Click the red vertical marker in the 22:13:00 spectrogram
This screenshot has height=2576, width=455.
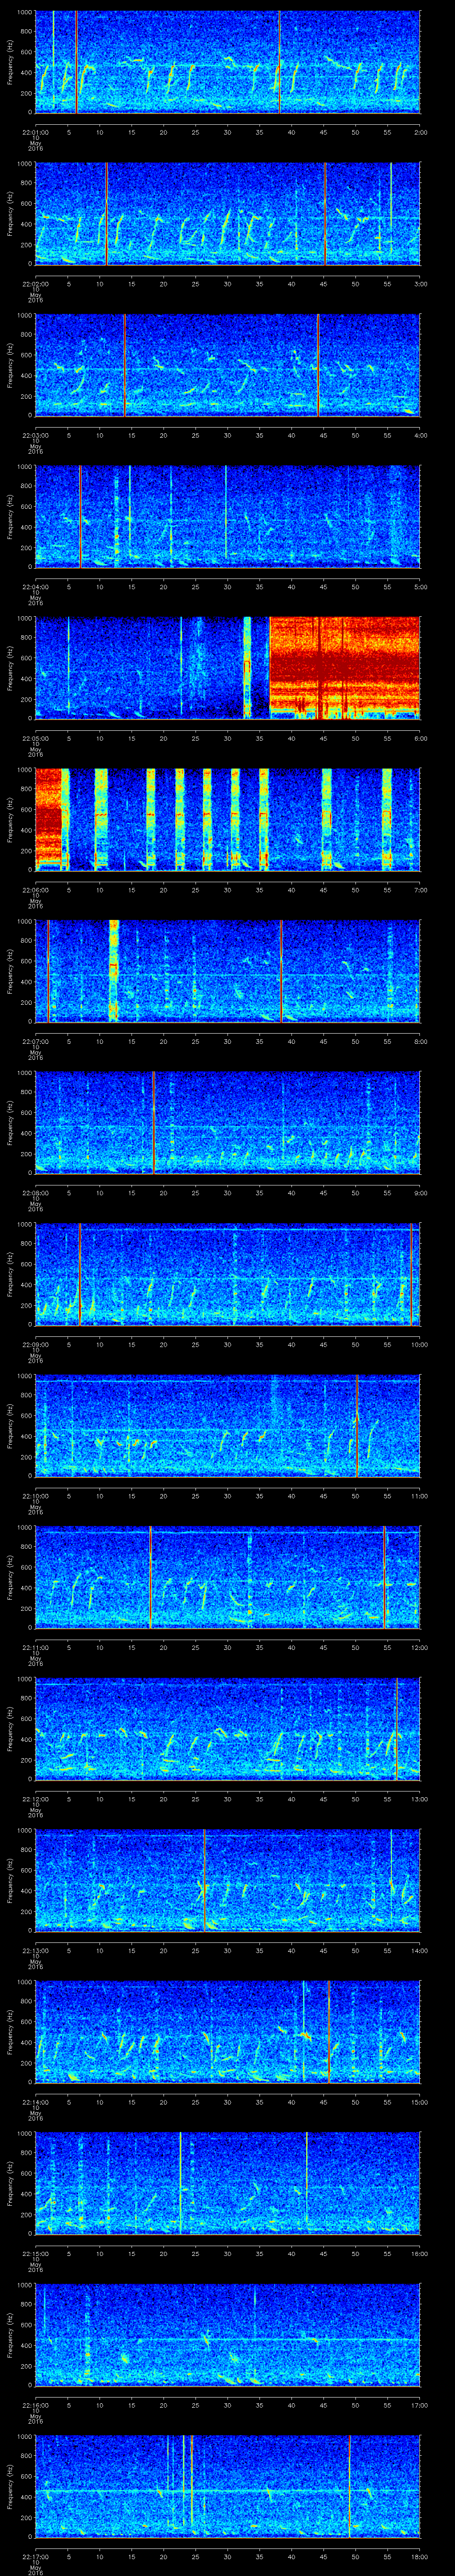pyautogui.click(x=204, y=1880)
